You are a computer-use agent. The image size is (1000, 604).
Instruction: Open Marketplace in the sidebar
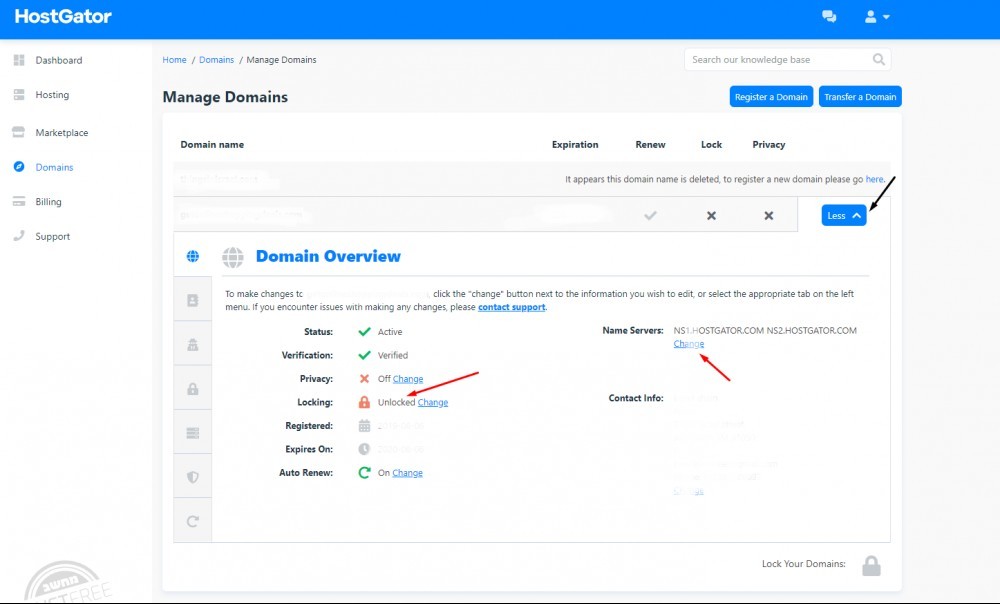[x=62, y=133]
